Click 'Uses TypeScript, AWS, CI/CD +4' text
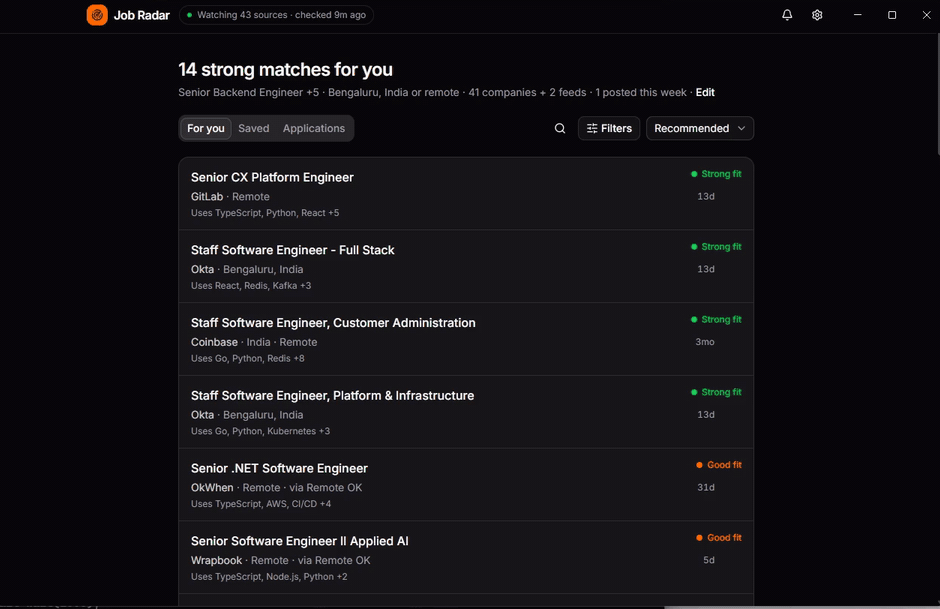Viewport: 940px width, 609px height. [x=261, y=504]
